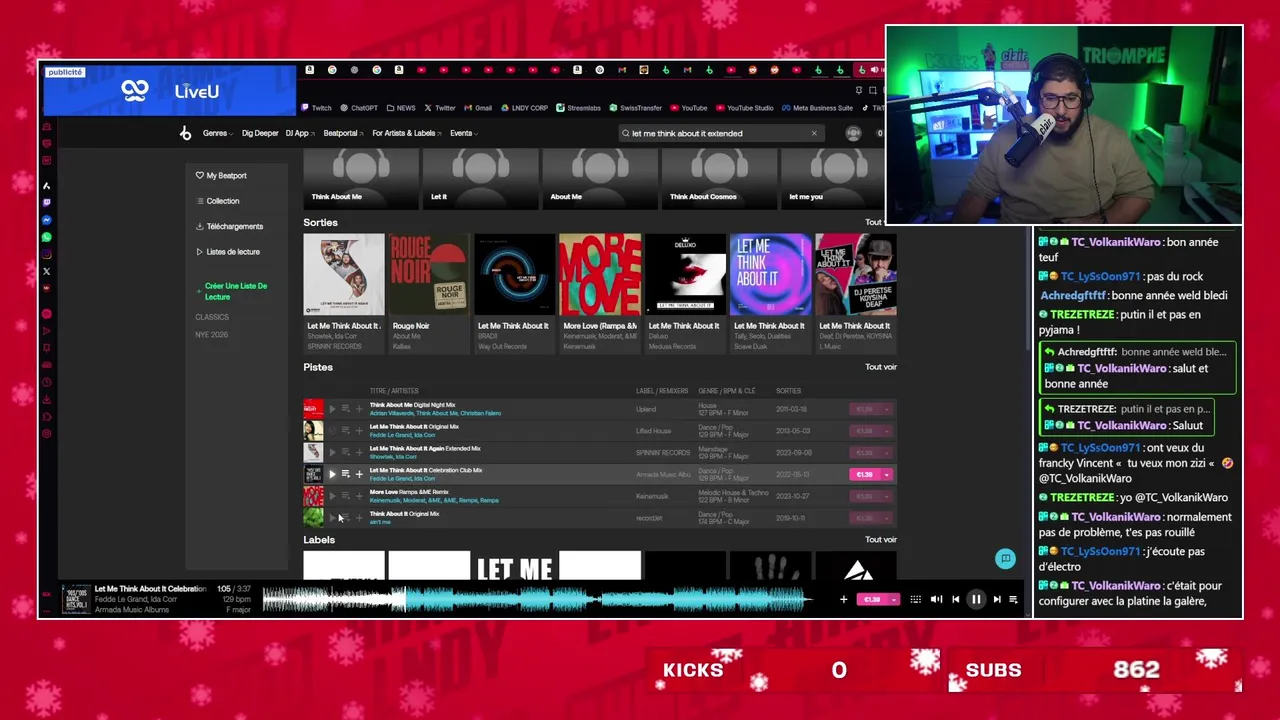Buy playing track via player €1.39 button
1280x720 pixels.
pyautogui.click(x=872, y=599)
